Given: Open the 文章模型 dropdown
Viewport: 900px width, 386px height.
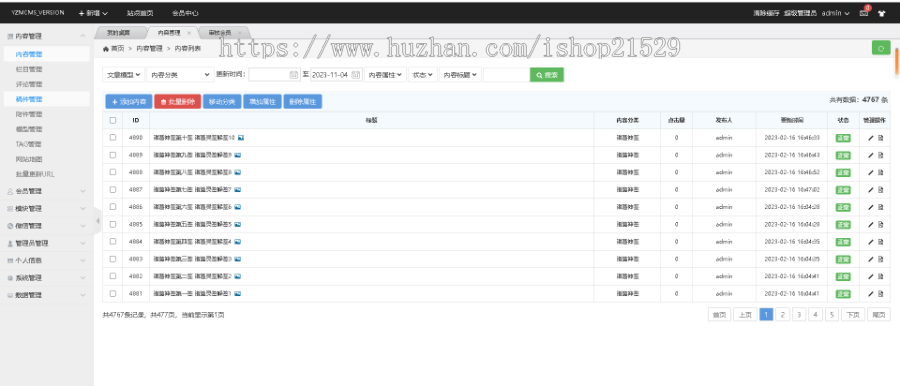Looking at the screenshot, I should [x=123, y=75].
